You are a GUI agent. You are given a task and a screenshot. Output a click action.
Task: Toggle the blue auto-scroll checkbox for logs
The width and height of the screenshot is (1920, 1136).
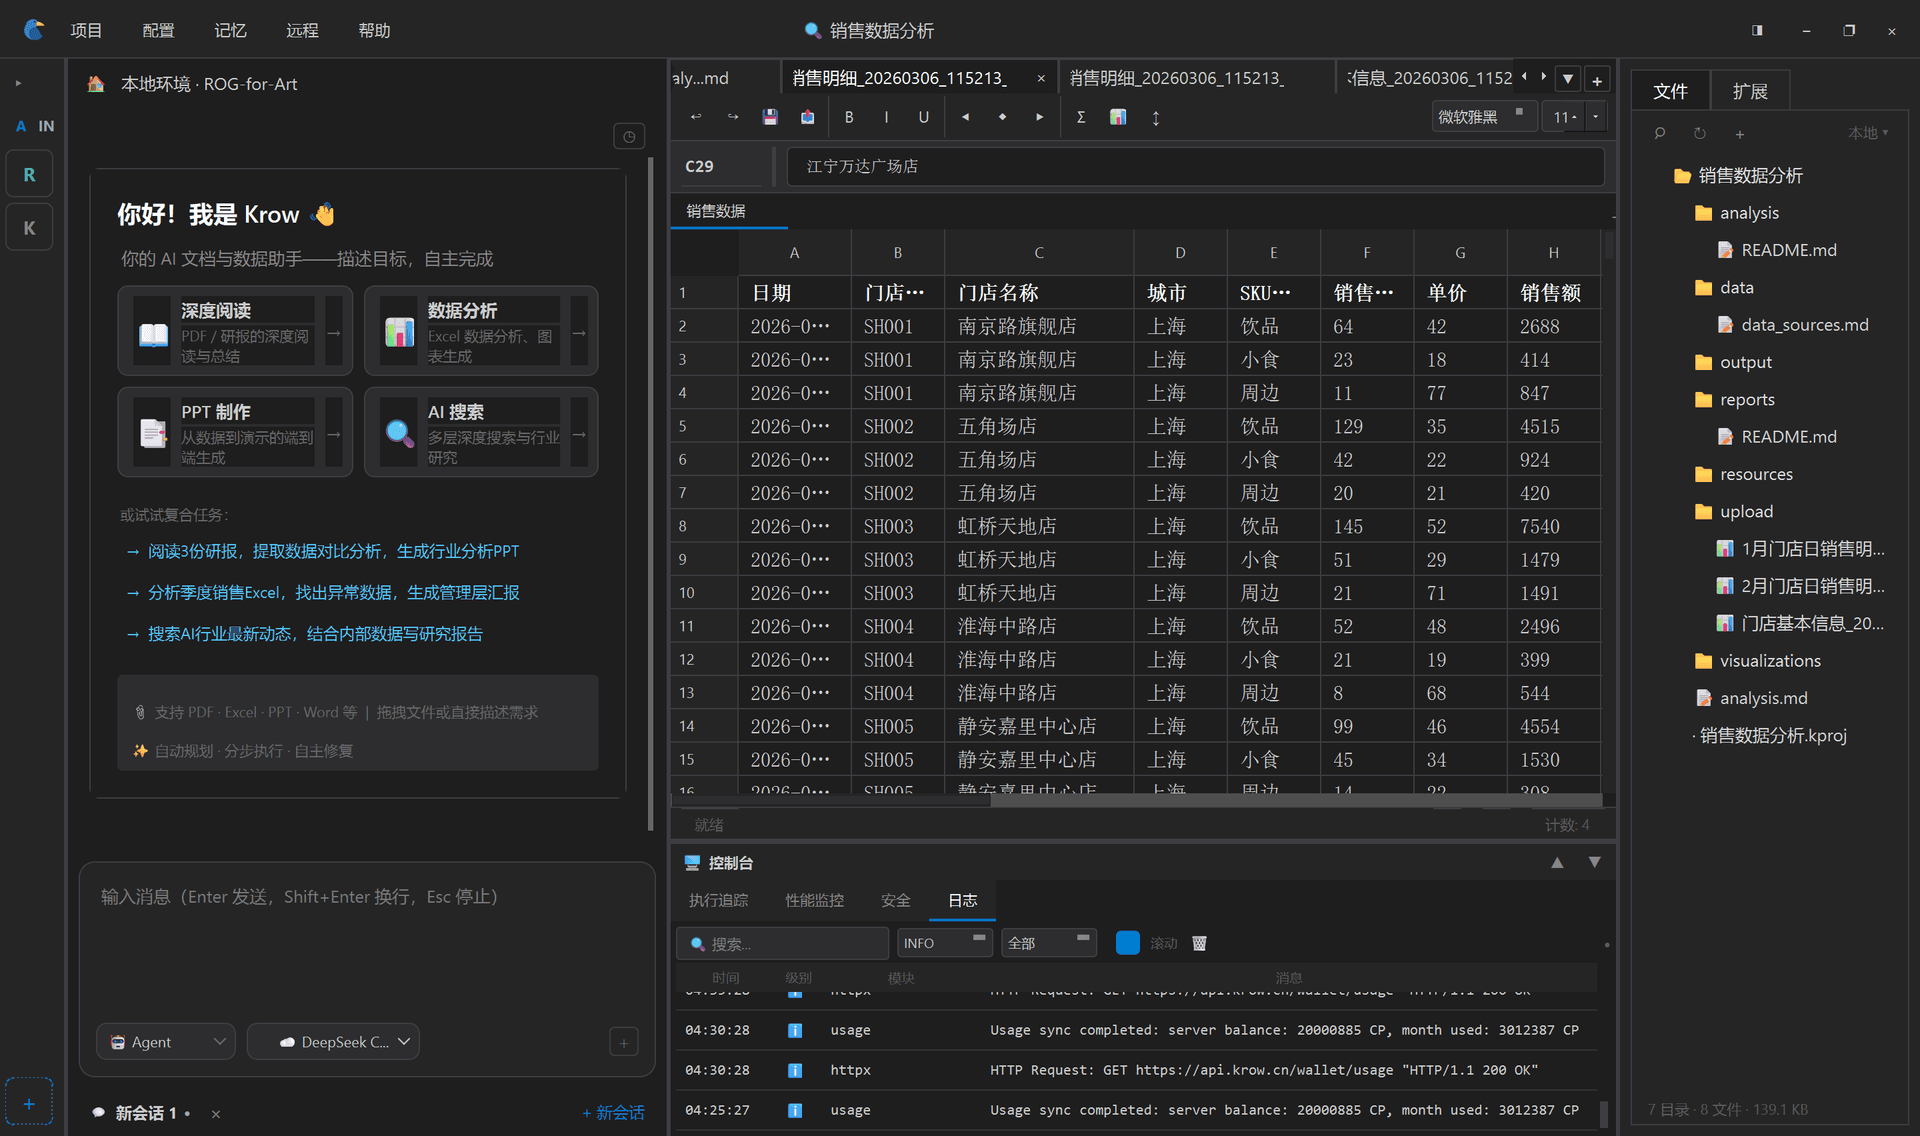(1127, 943)
